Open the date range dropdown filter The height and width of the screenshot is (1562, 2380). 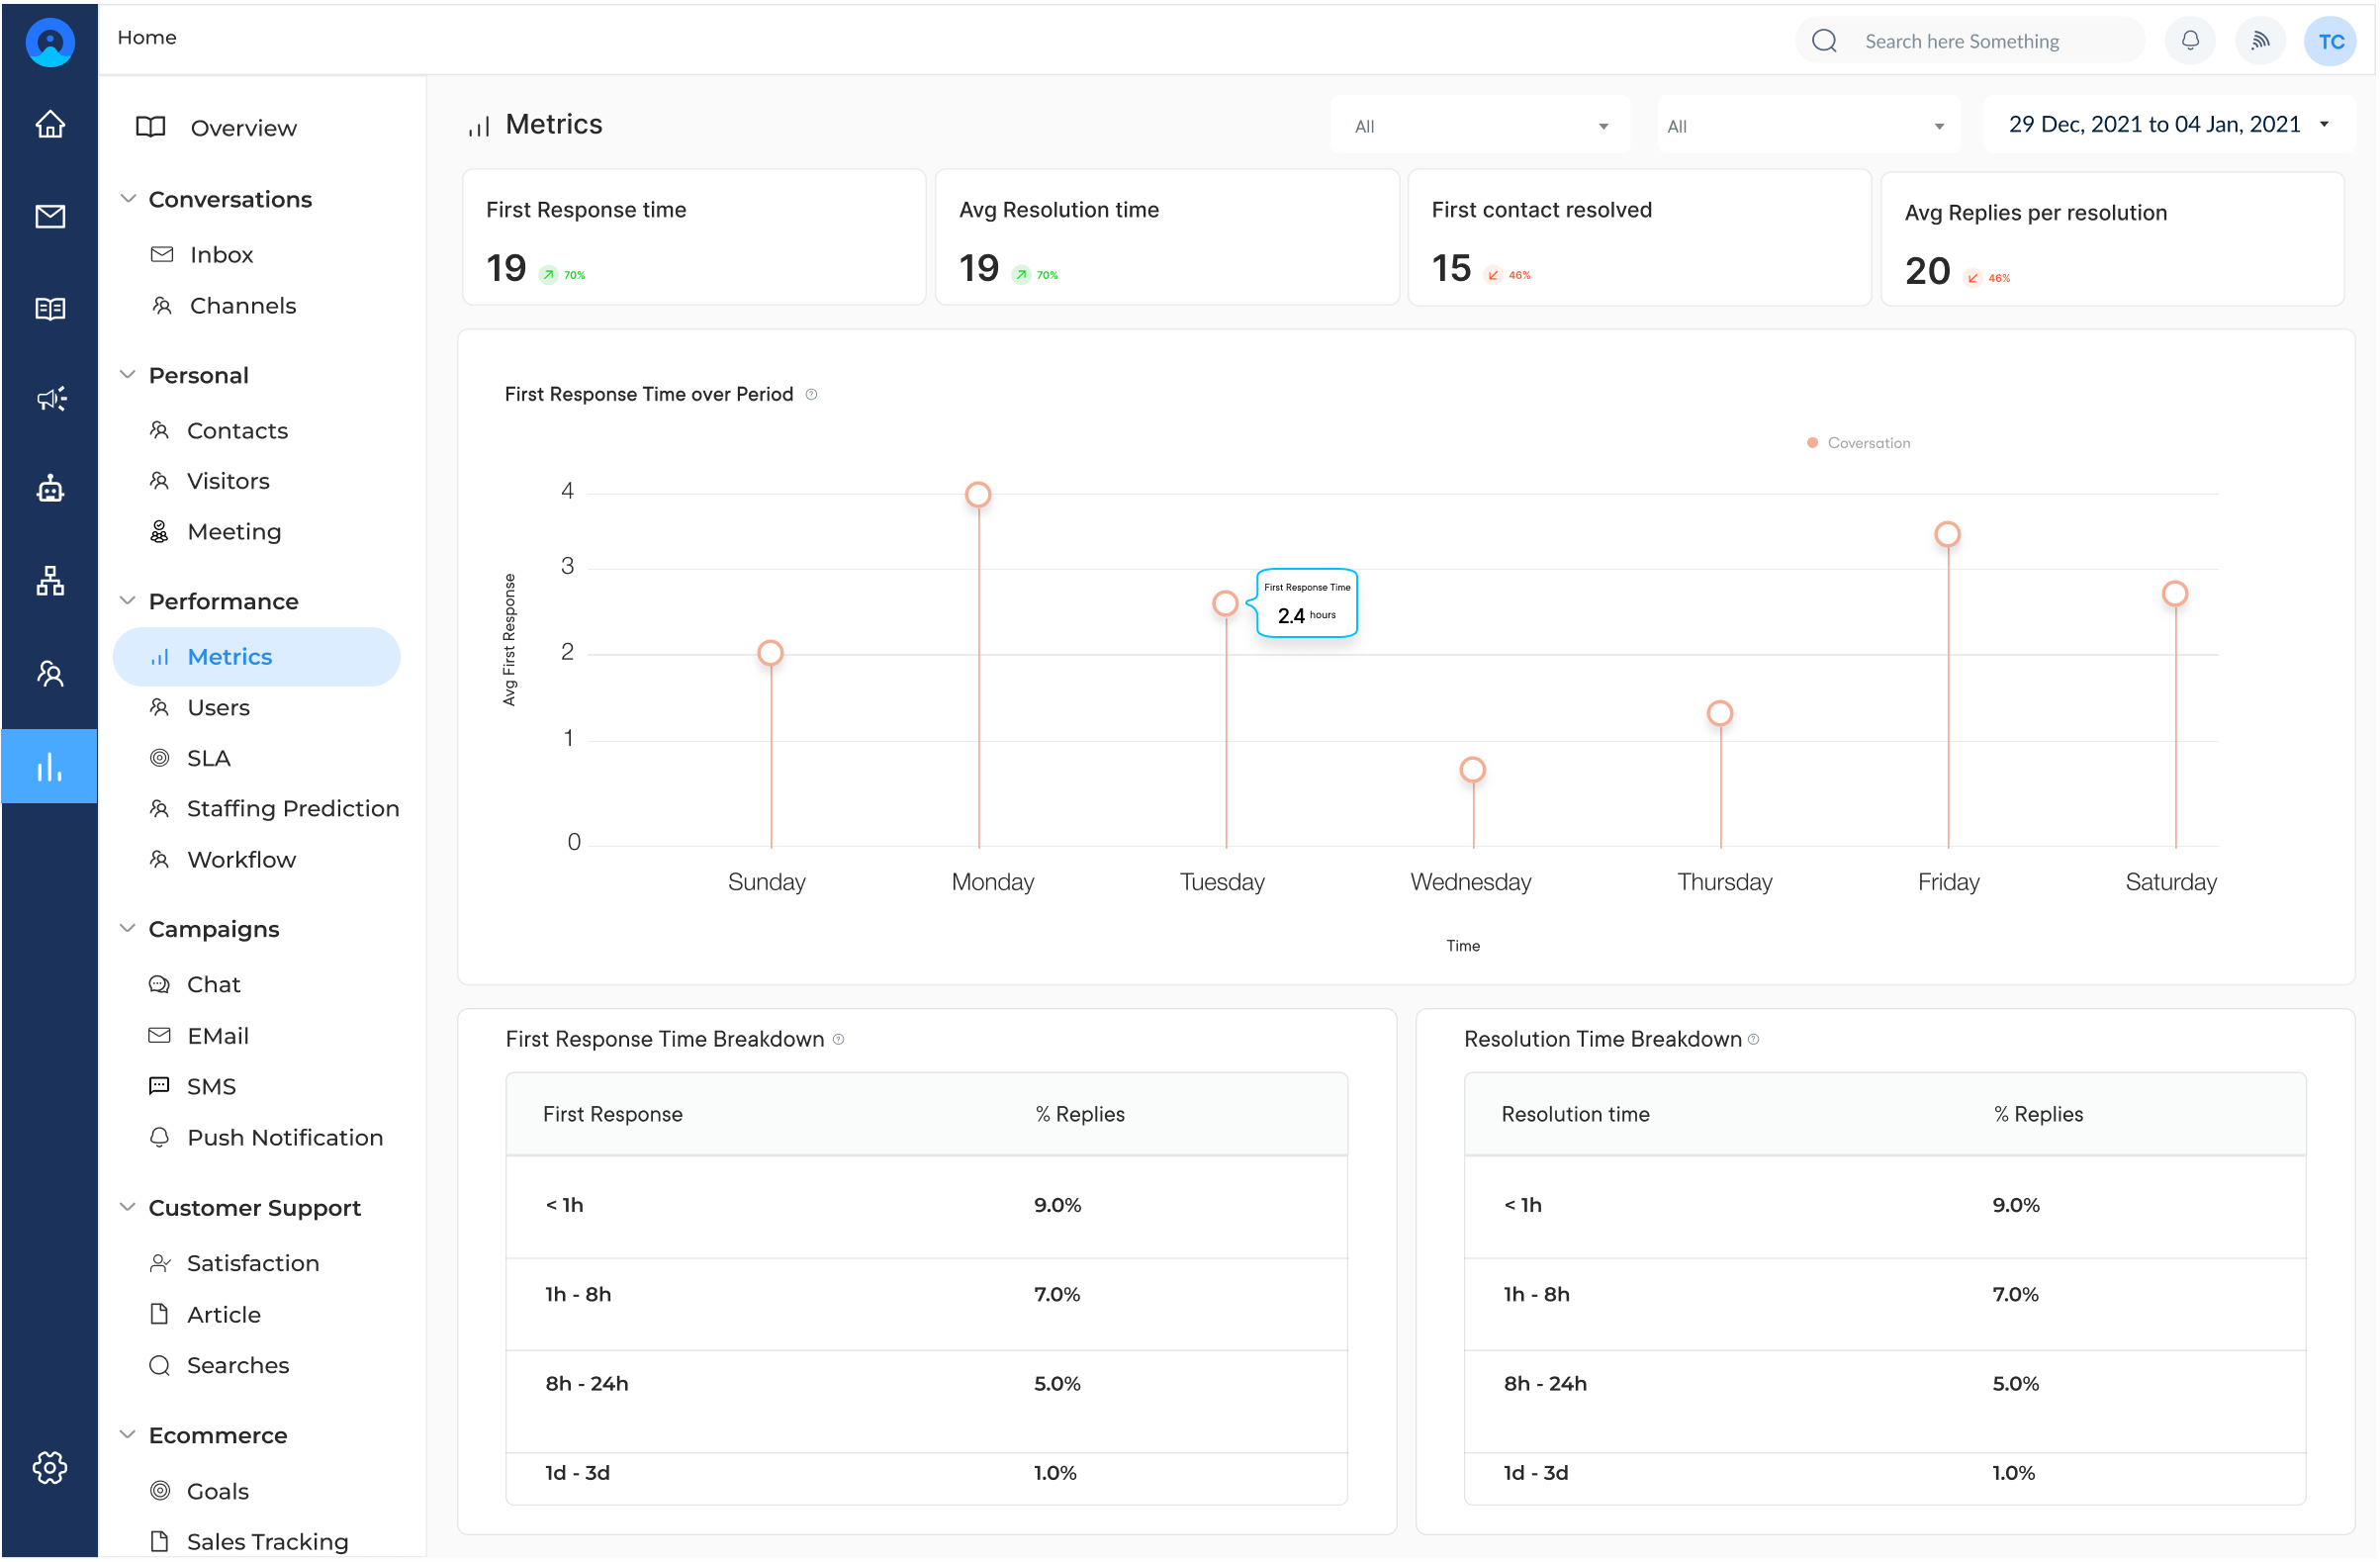pos(2167,124)
